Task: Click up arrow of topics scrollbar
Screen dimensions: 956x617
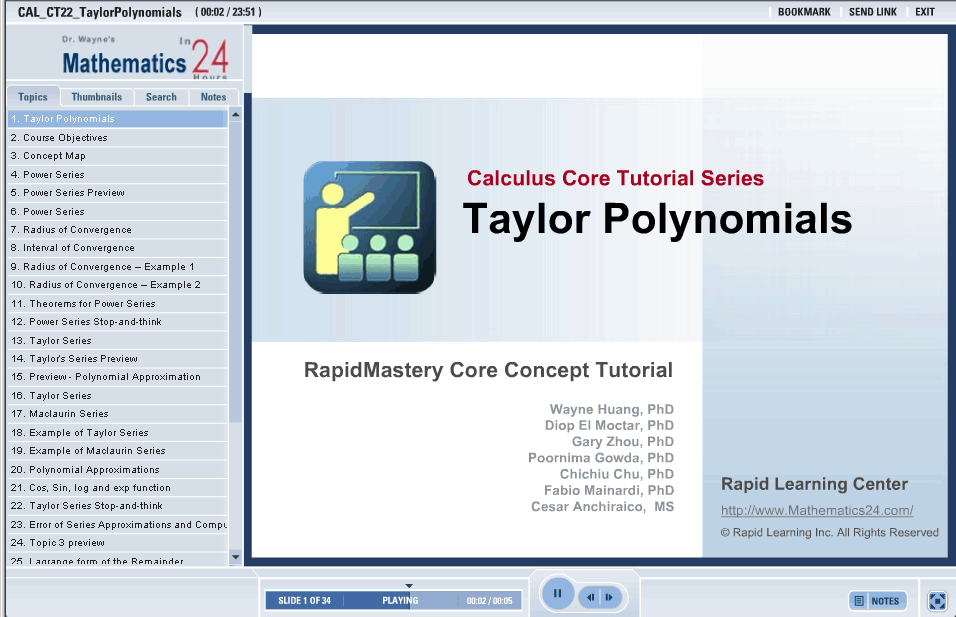Action: pyautogui.click(x=235, y=115)
